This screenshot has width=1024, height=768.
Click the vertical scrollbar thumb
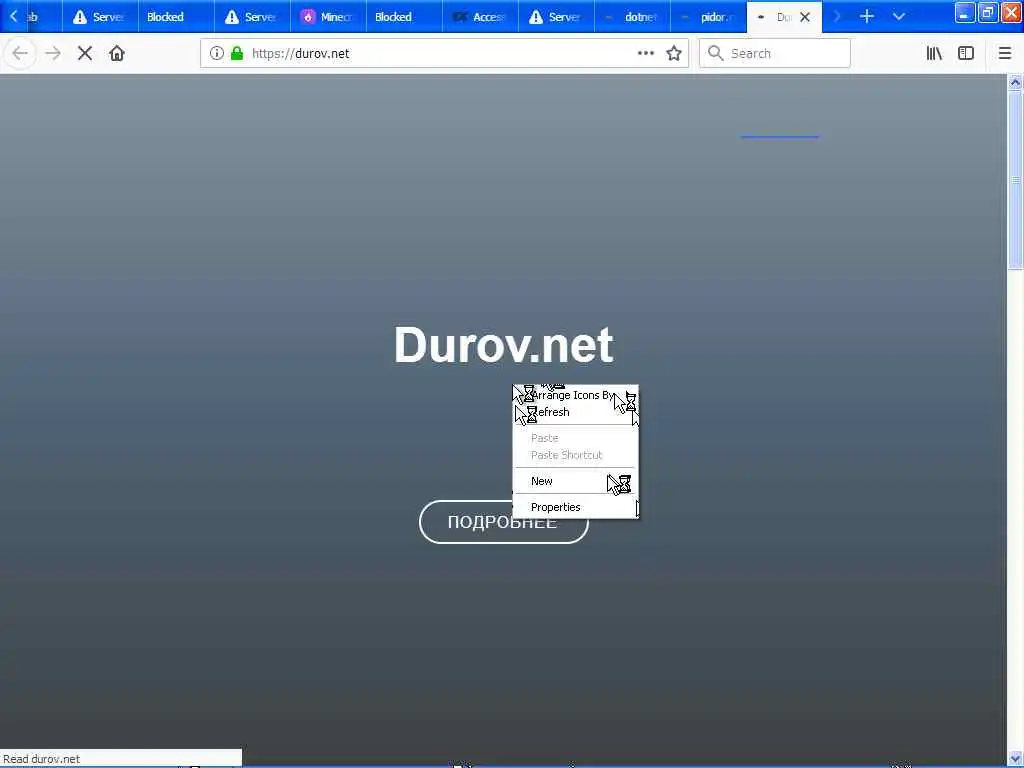pyautogui.click(x=1015, y=180)
